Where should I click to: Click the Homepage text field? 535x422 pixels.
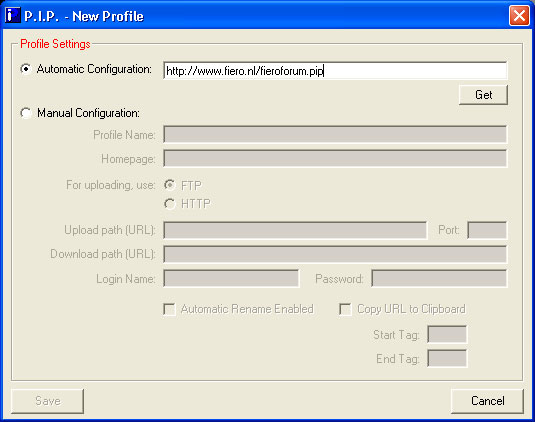point(335,159)
